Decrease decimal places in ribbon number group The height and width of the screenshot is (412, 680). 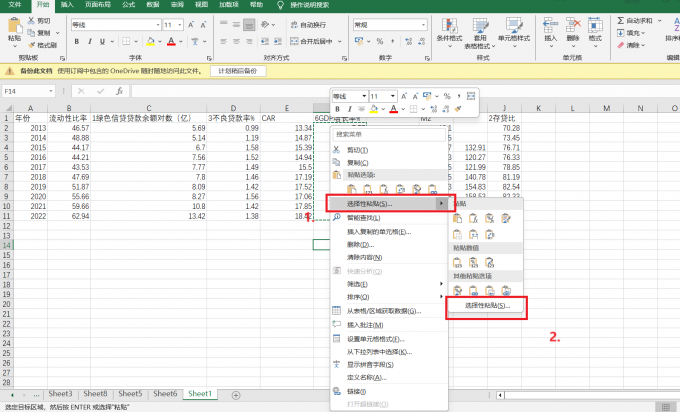pyautogui.click(x=422, y=41)
